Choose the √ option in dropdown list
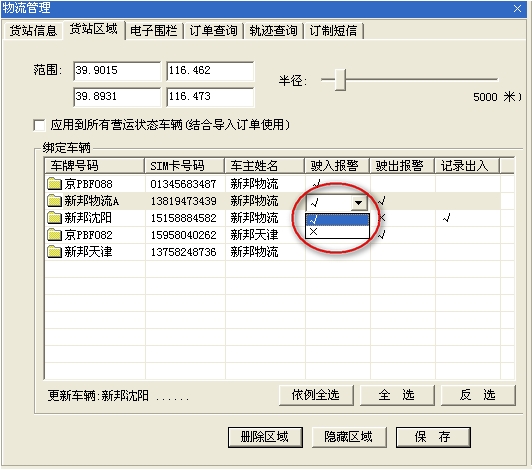Viewport: 532px width, 470px height. point(337,220)
